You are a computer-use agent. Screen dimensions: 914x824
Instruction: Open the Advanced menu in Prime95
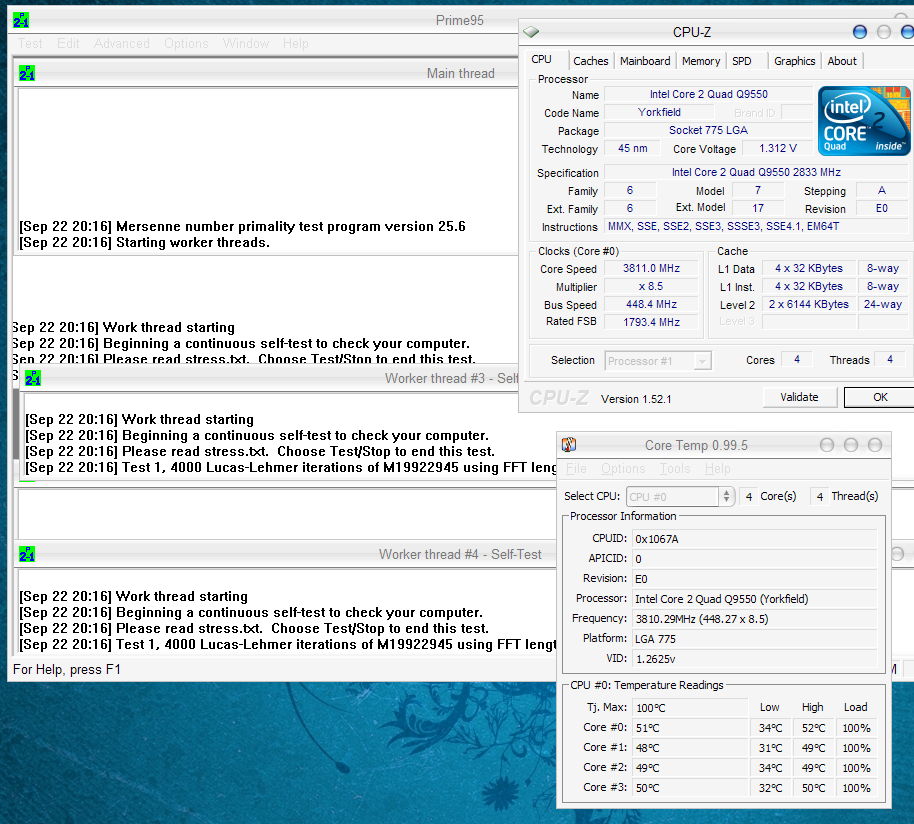122,44
